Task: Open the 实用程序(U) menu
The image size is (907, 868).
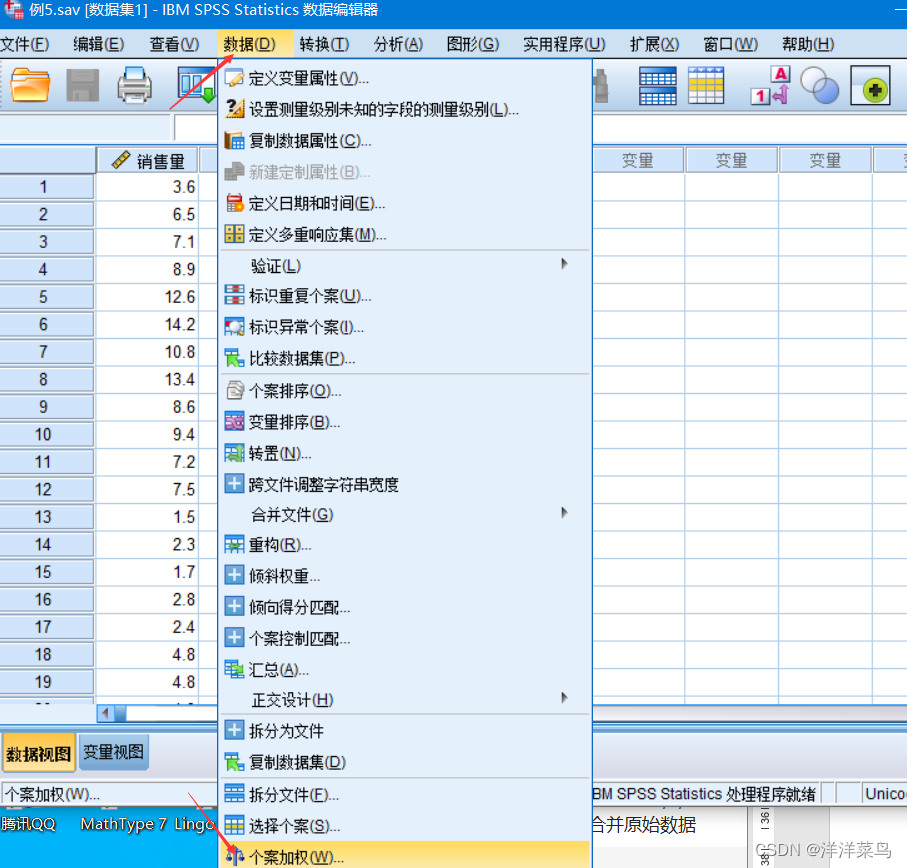Action: click(565, 44)
